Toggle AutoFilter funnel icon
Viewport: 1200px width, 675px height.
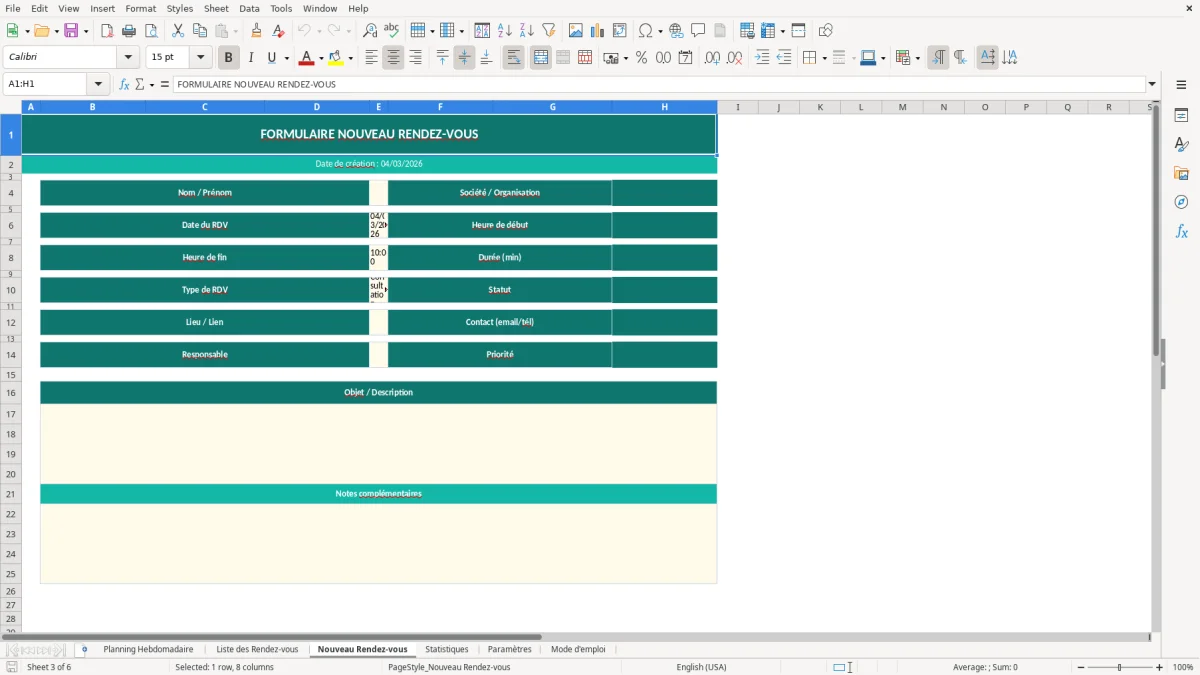pyautogui.click(x=549, y=31)
